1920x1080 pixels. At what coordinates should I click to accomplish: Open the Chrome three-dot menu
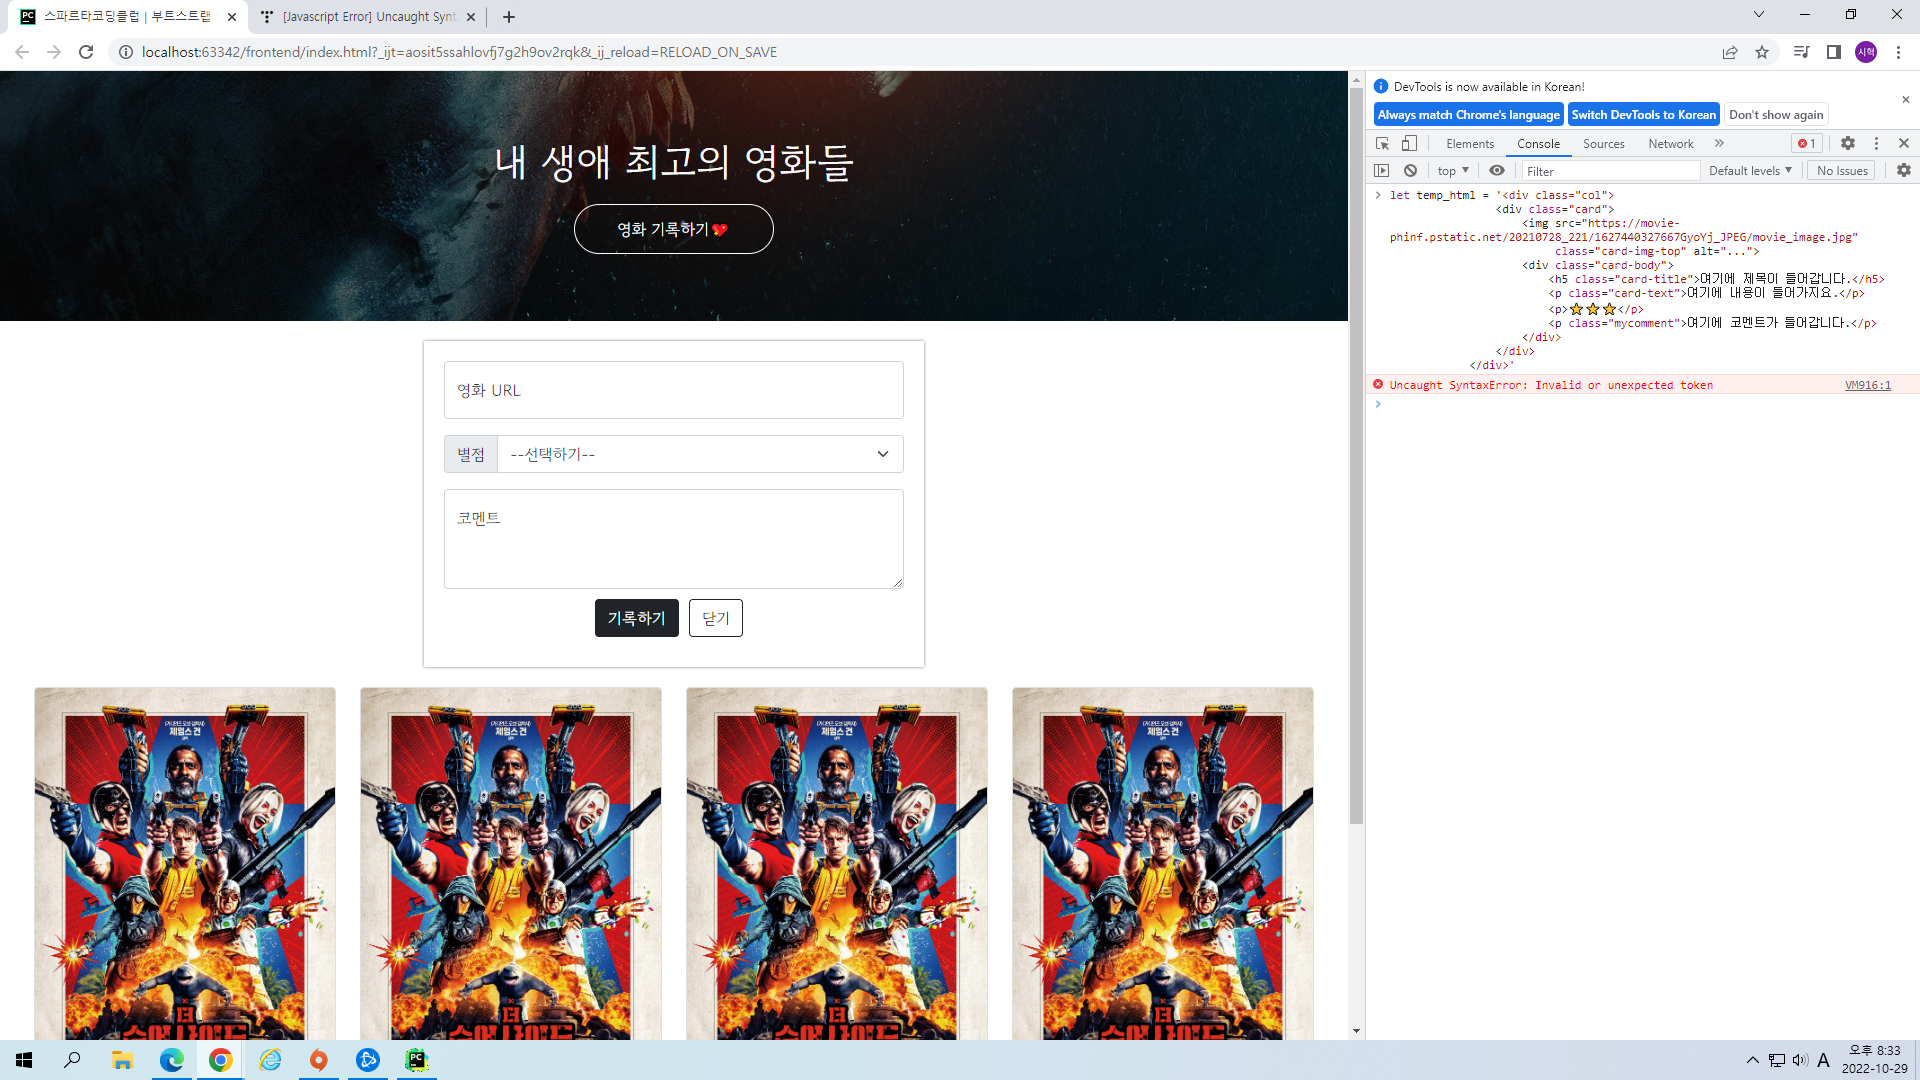1898,52
